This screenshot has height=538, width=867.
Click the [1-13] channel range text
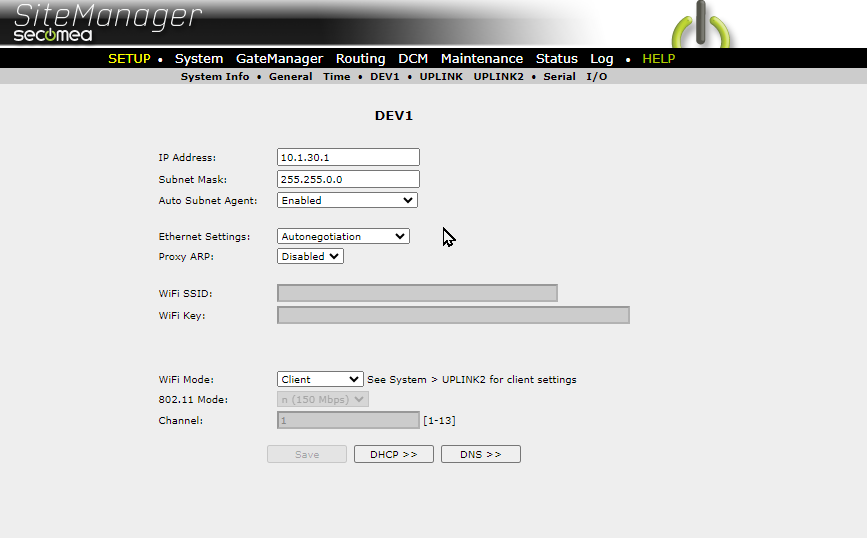440,420
